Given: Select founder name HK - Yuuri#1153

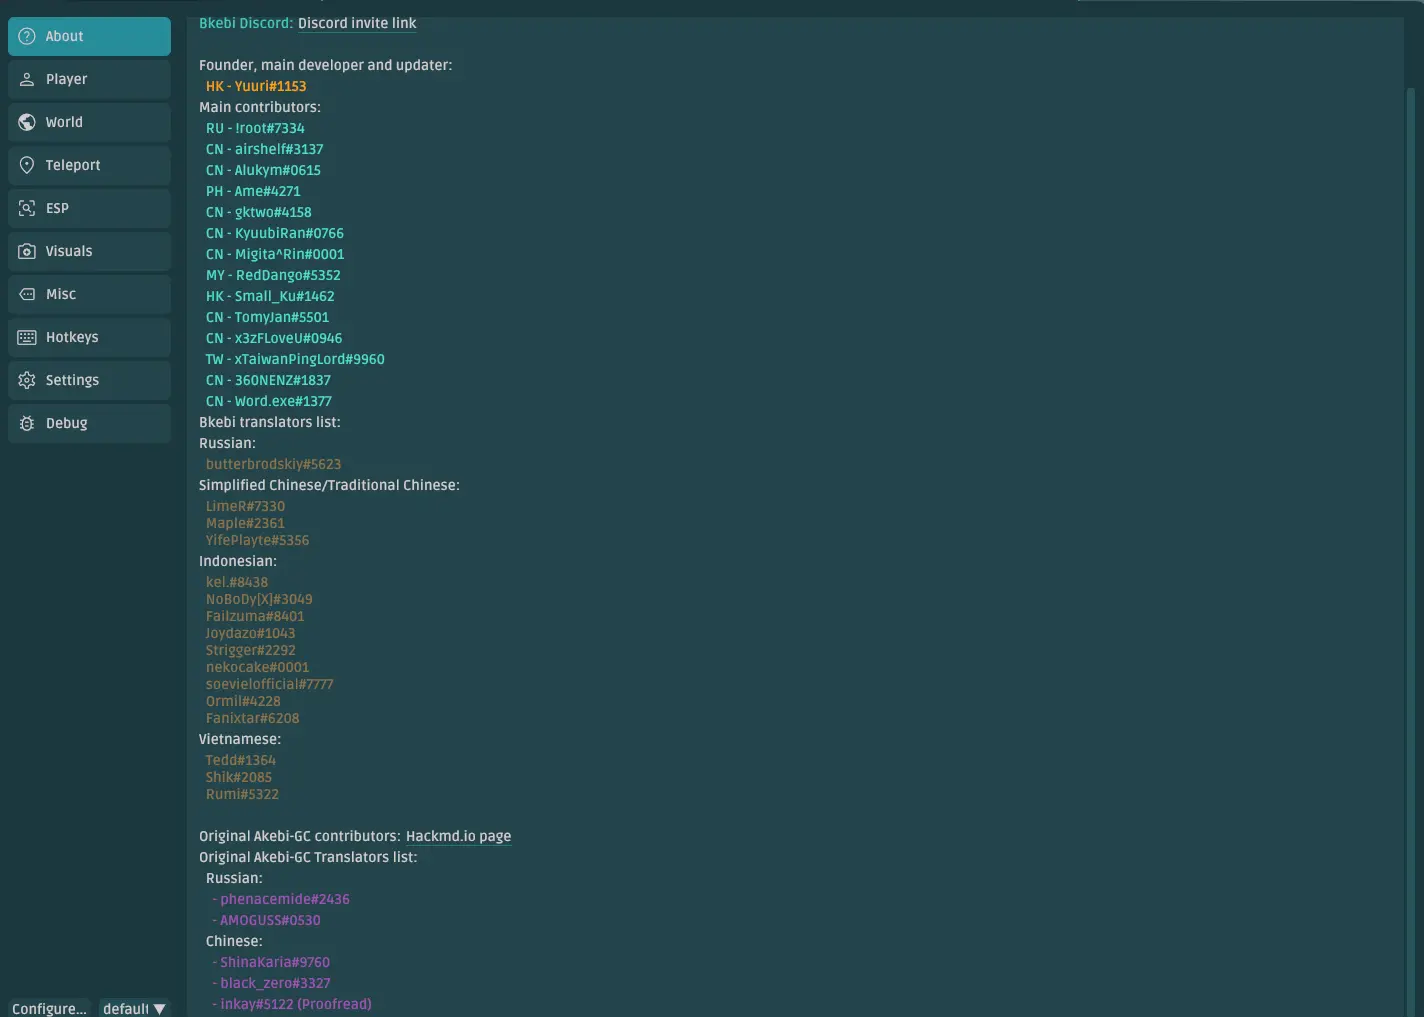Looking at the screenshot, I should pos(256,86).
